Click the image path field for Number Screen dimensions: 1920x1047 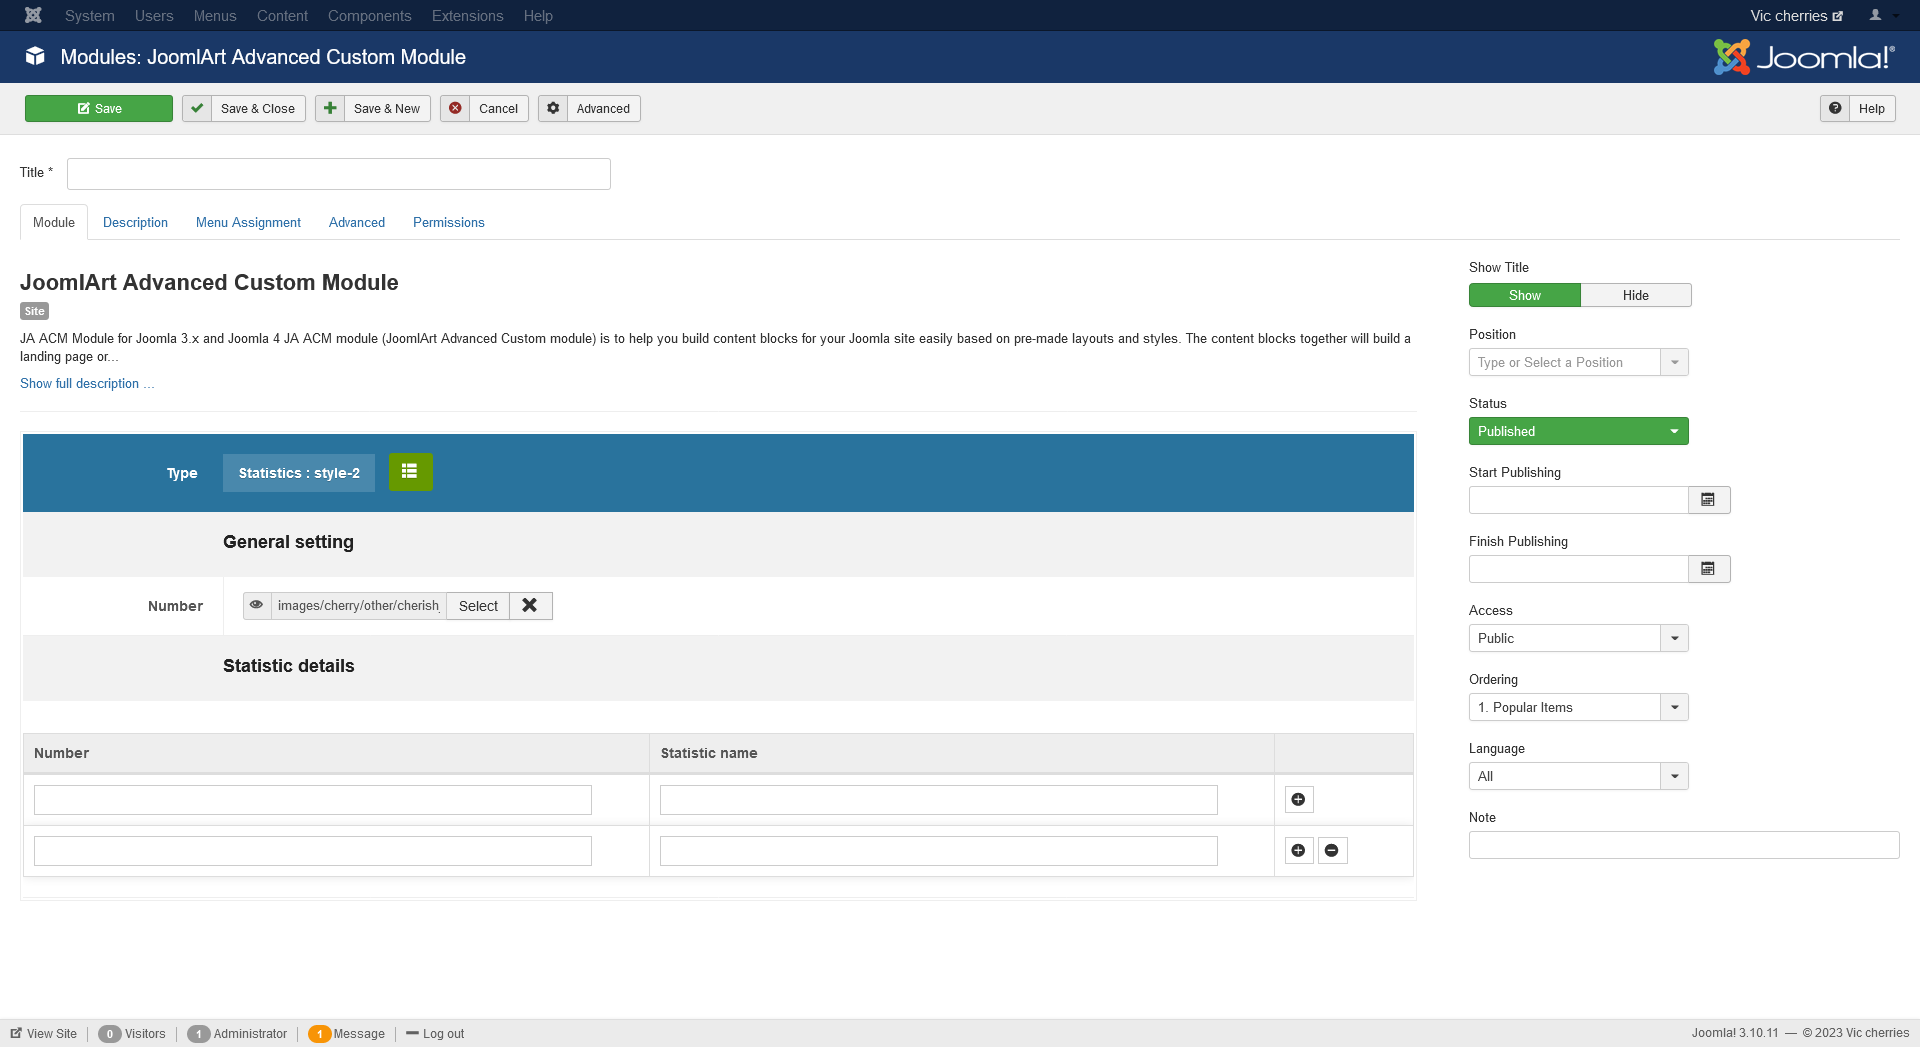[x=359, y=605]
